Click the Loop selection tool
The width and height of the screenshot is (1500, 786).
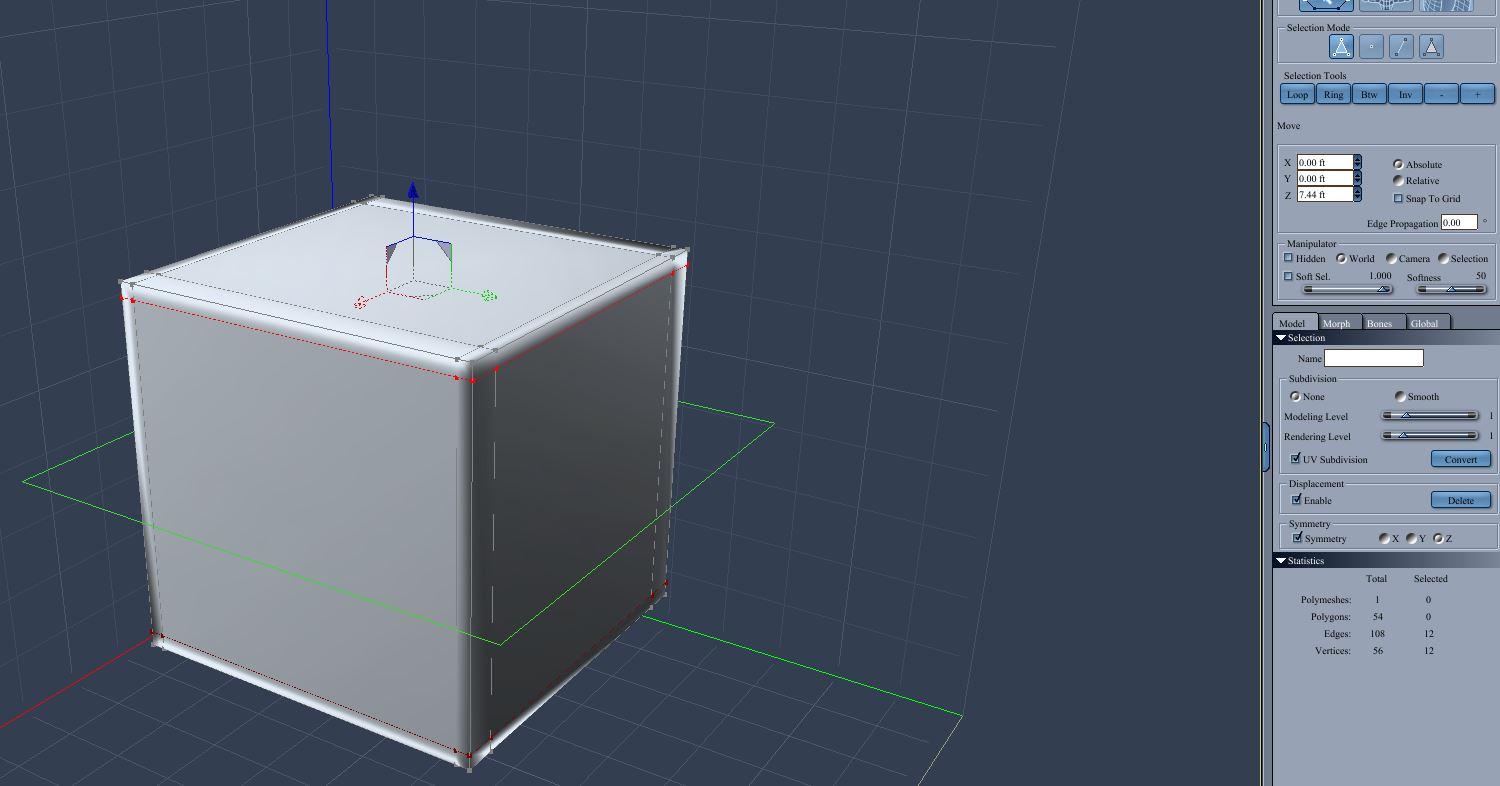pos(1297,95)
